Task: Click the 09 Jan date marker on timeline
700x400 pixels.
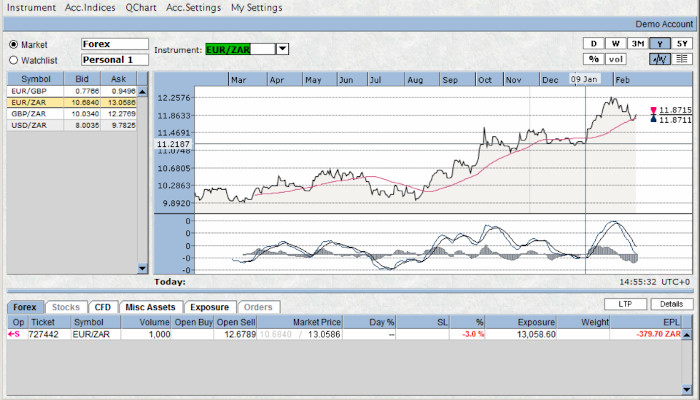Action: 584,79
